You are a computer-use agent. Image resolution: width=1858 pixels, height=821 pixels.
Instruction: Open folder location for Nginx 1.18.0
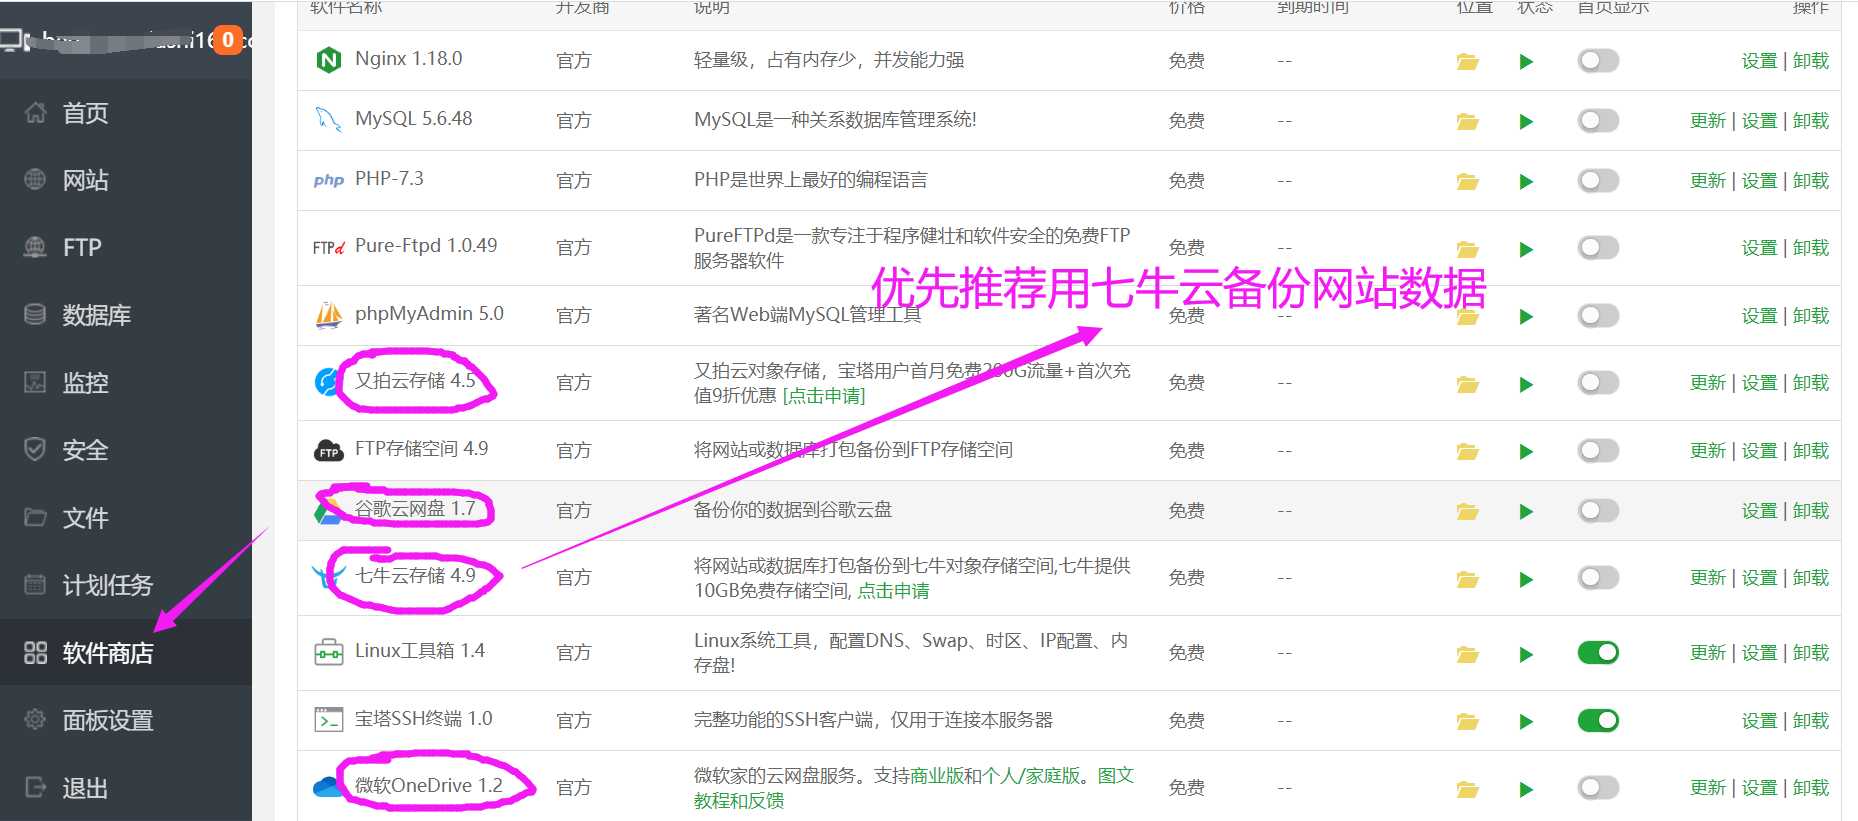[x=1467, y=62]
